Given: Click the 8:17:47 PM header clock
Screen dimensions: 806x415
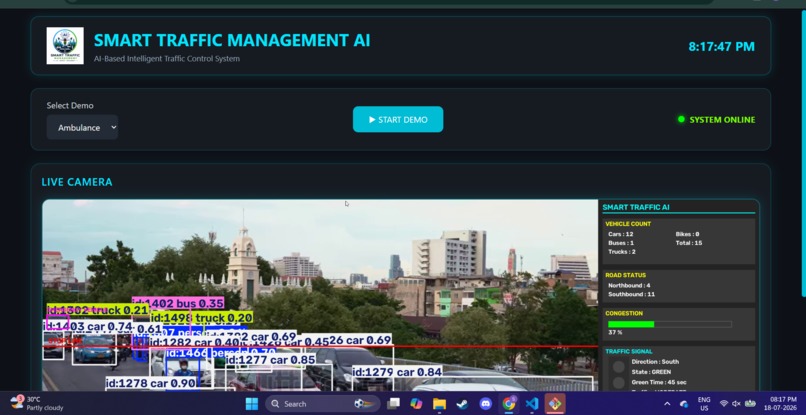Looking at the screenshot, I should pos(722,46).
